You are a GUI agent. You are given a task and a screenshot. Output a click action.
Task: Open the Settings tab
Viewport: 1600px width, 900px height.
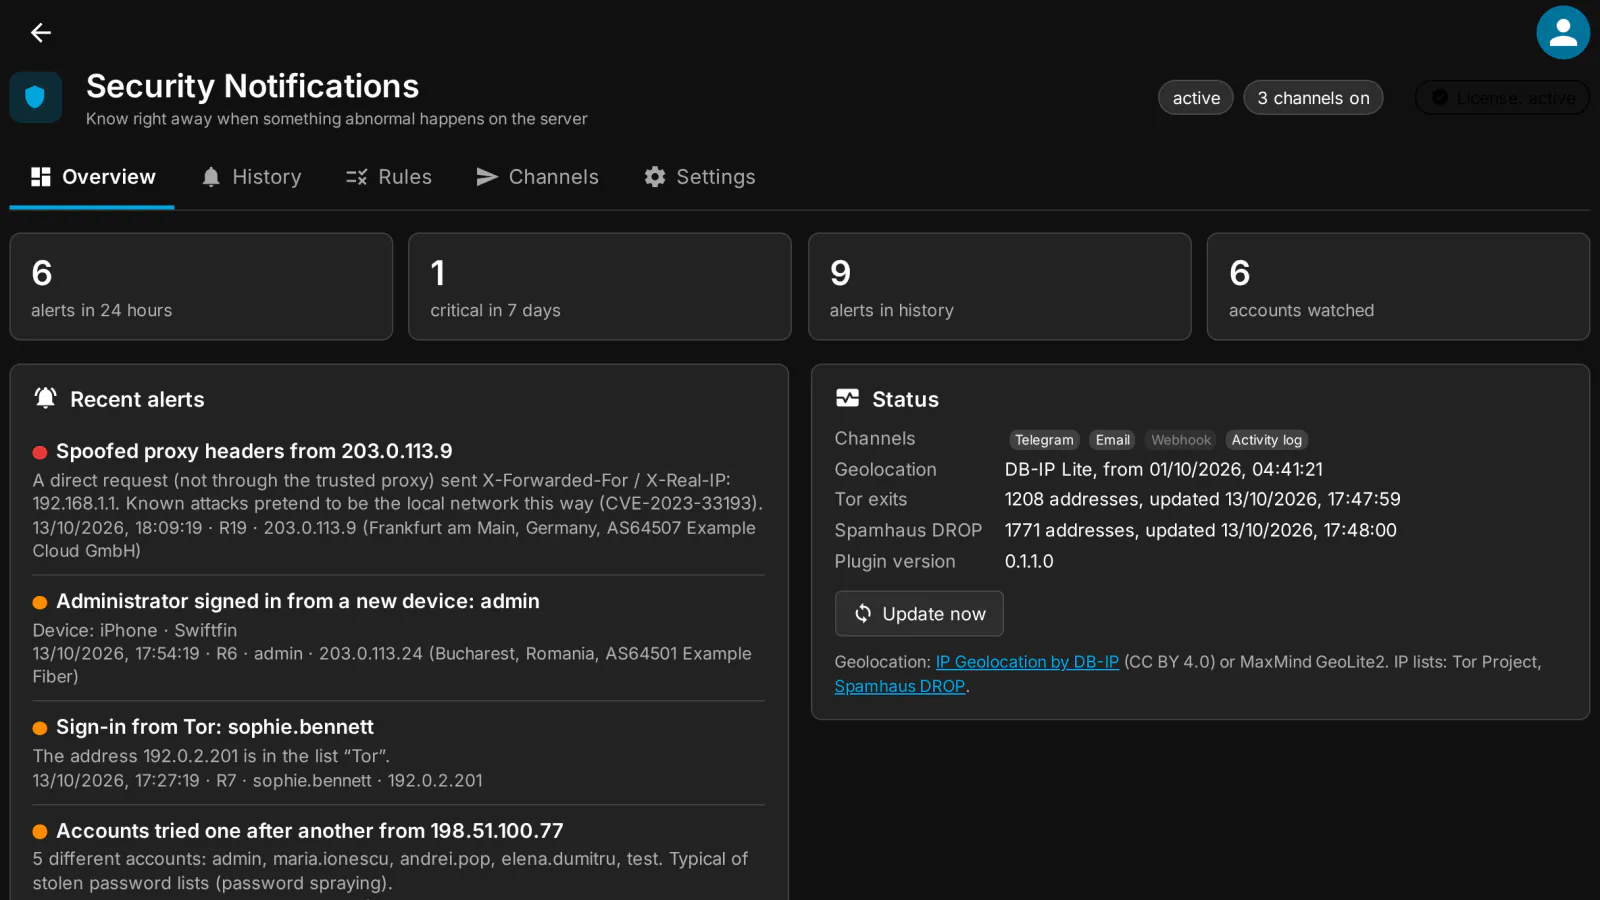pos(699,177)
